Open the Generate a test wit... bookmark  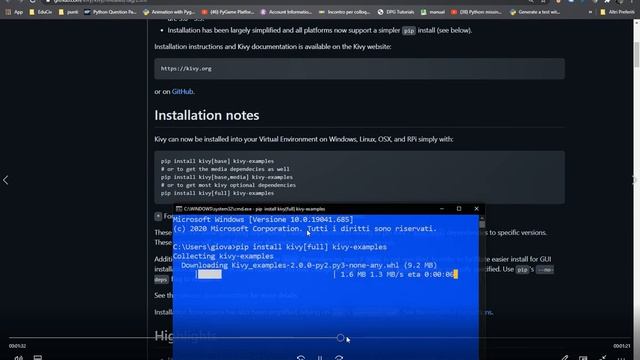535,12
